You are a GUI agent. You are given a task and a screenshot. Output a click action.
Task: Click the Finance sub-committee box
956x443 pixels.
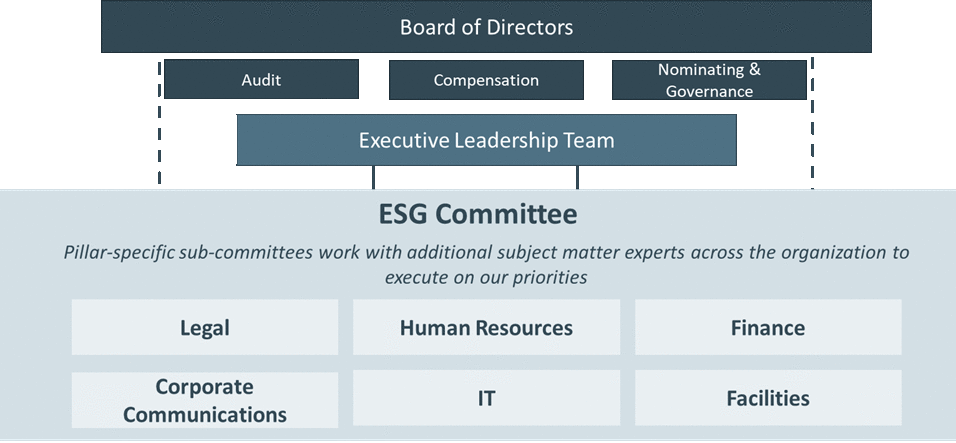tap(767, 327)
